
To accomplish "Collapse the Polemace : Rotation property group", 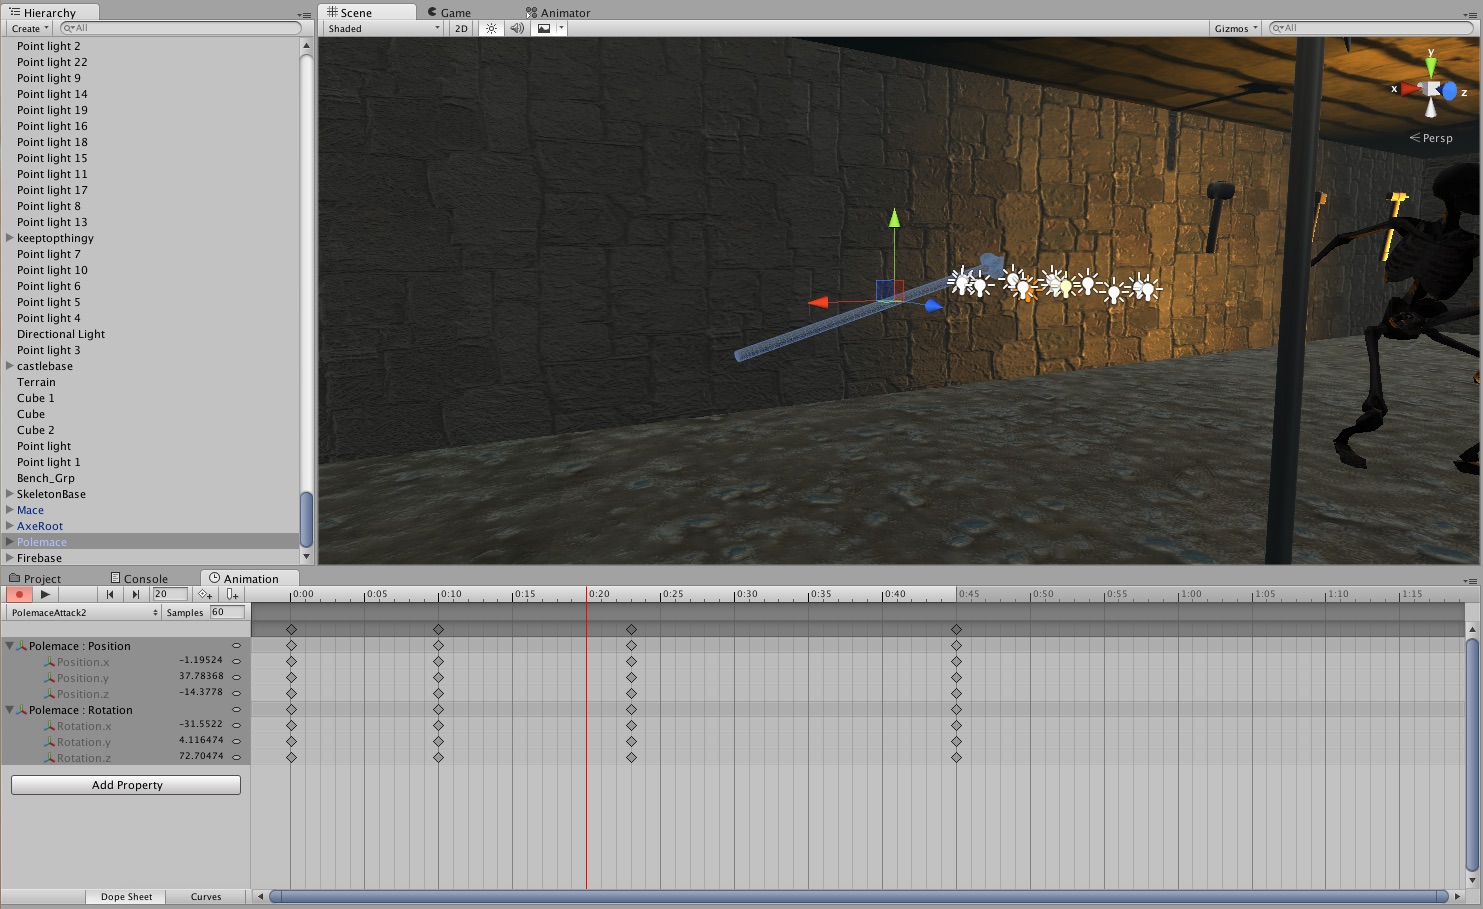I will pos(10,710).
